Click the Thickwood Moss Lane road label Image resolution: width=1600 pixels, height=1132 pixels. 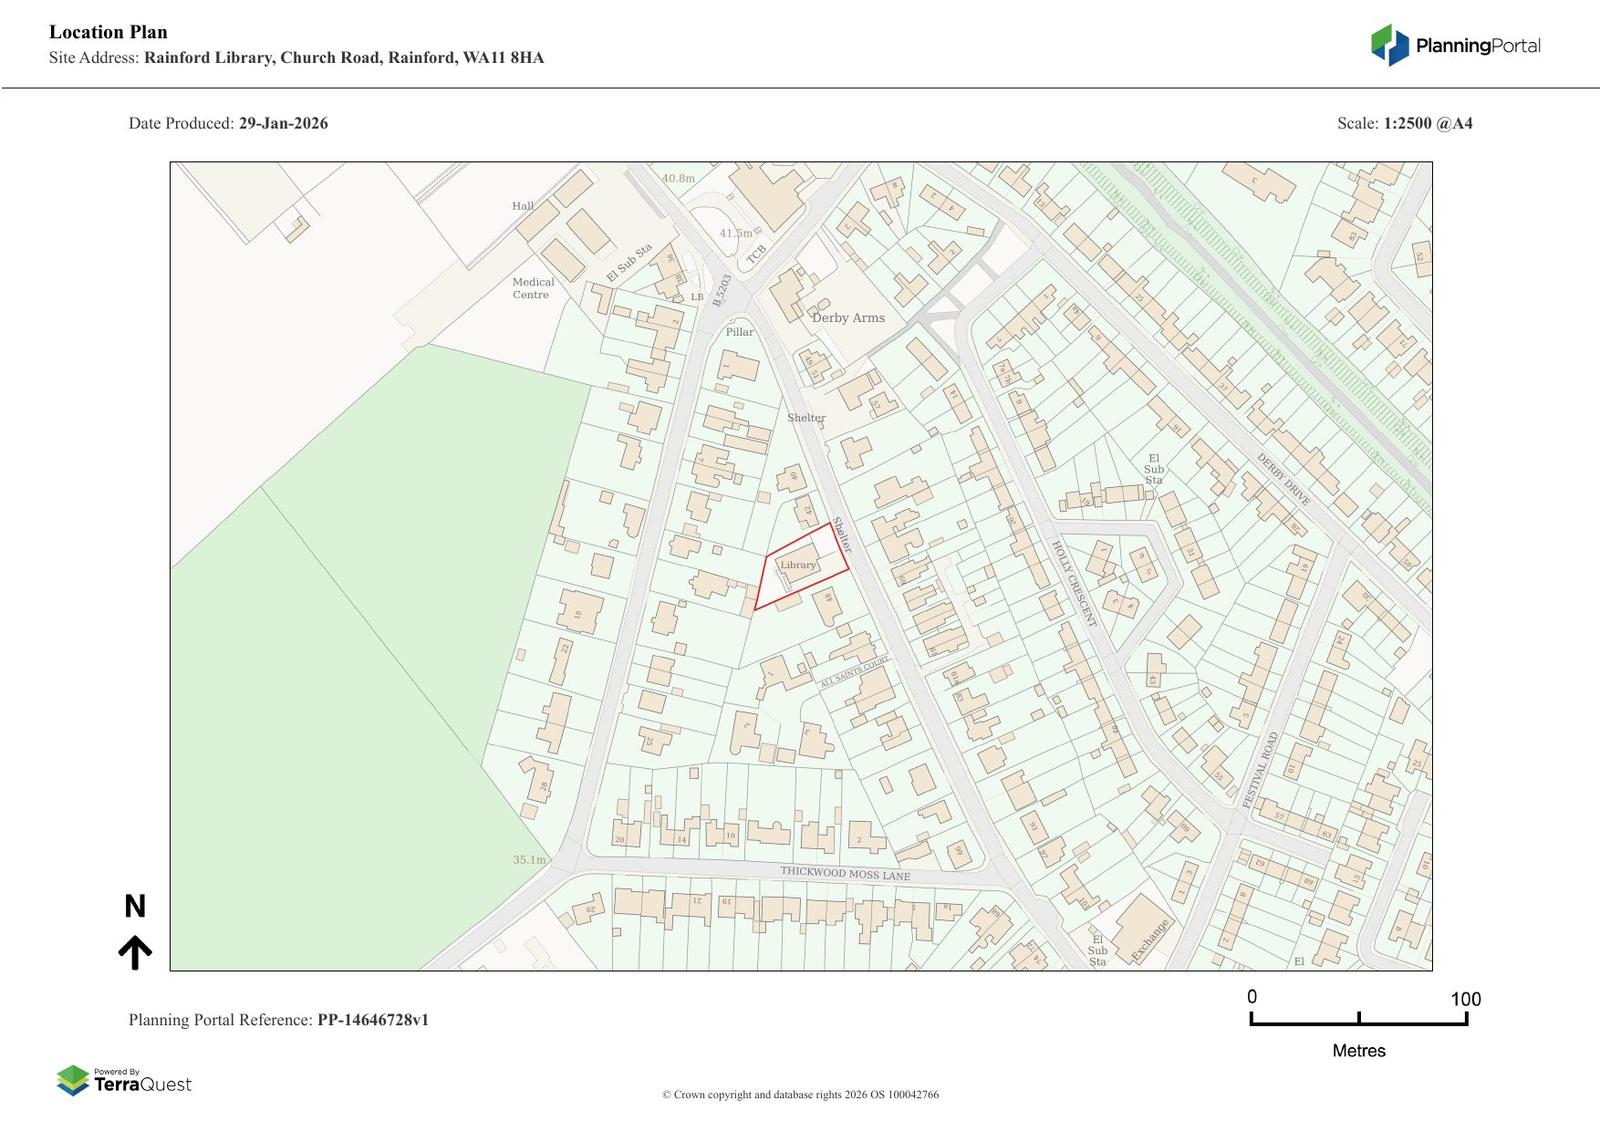(x=845, y=873)
